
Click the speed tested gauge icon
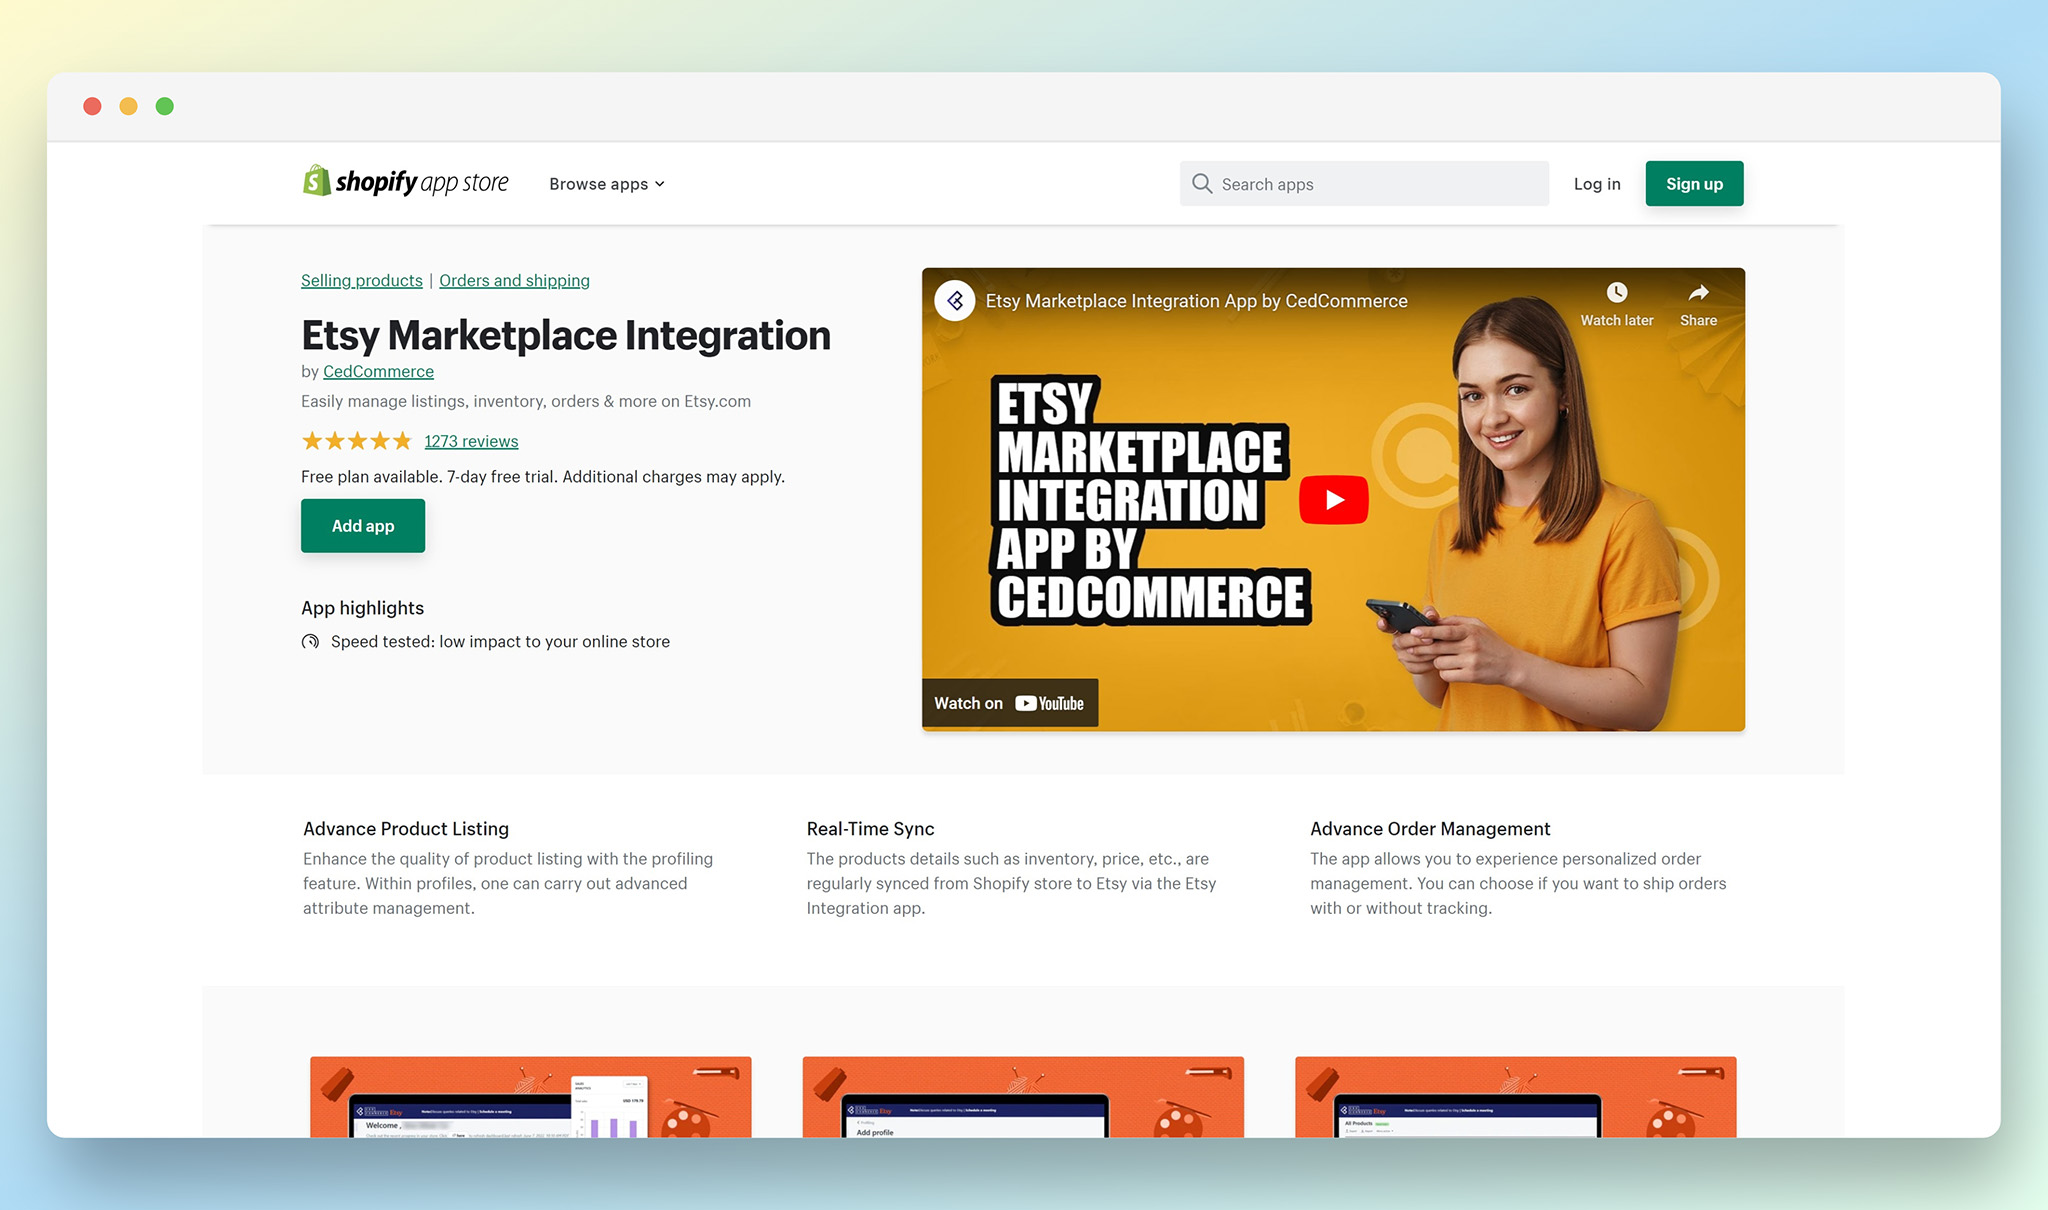tap(311, 642)
